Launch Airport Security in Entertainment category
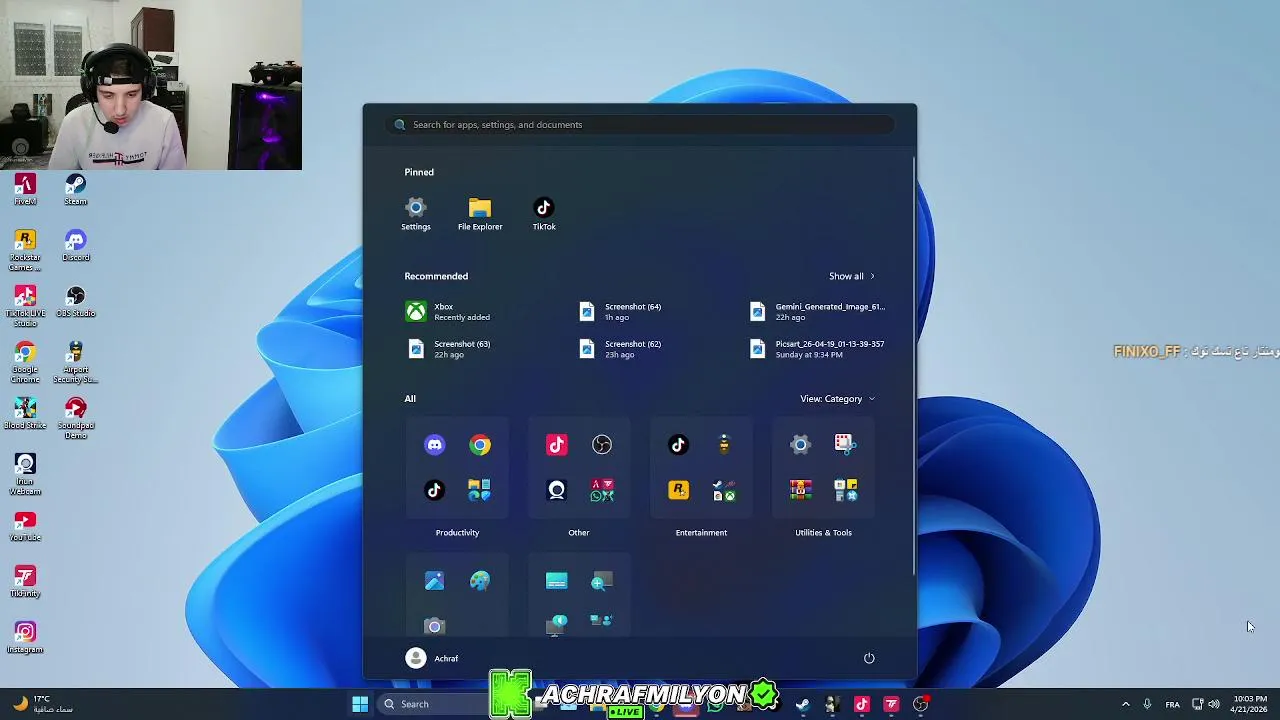 [724, 445]
